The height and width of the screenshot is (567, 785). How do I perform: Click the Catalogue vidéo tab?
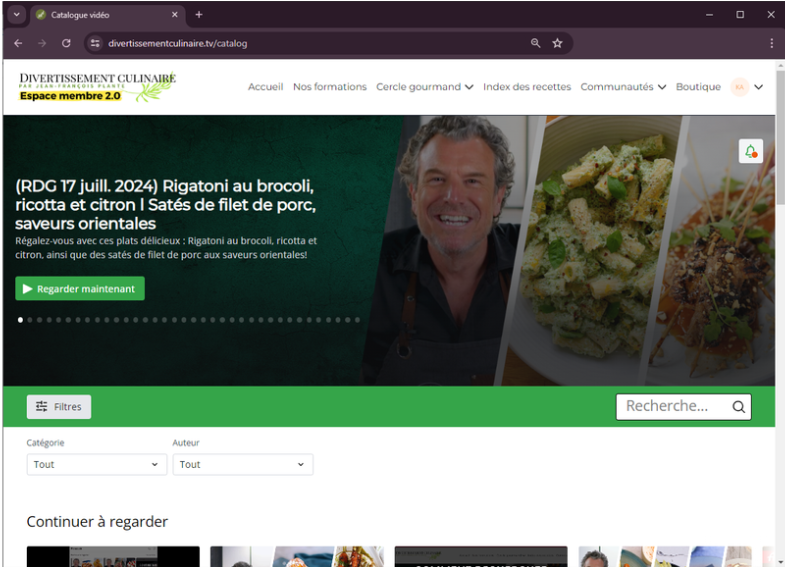(x=108, y=15)
